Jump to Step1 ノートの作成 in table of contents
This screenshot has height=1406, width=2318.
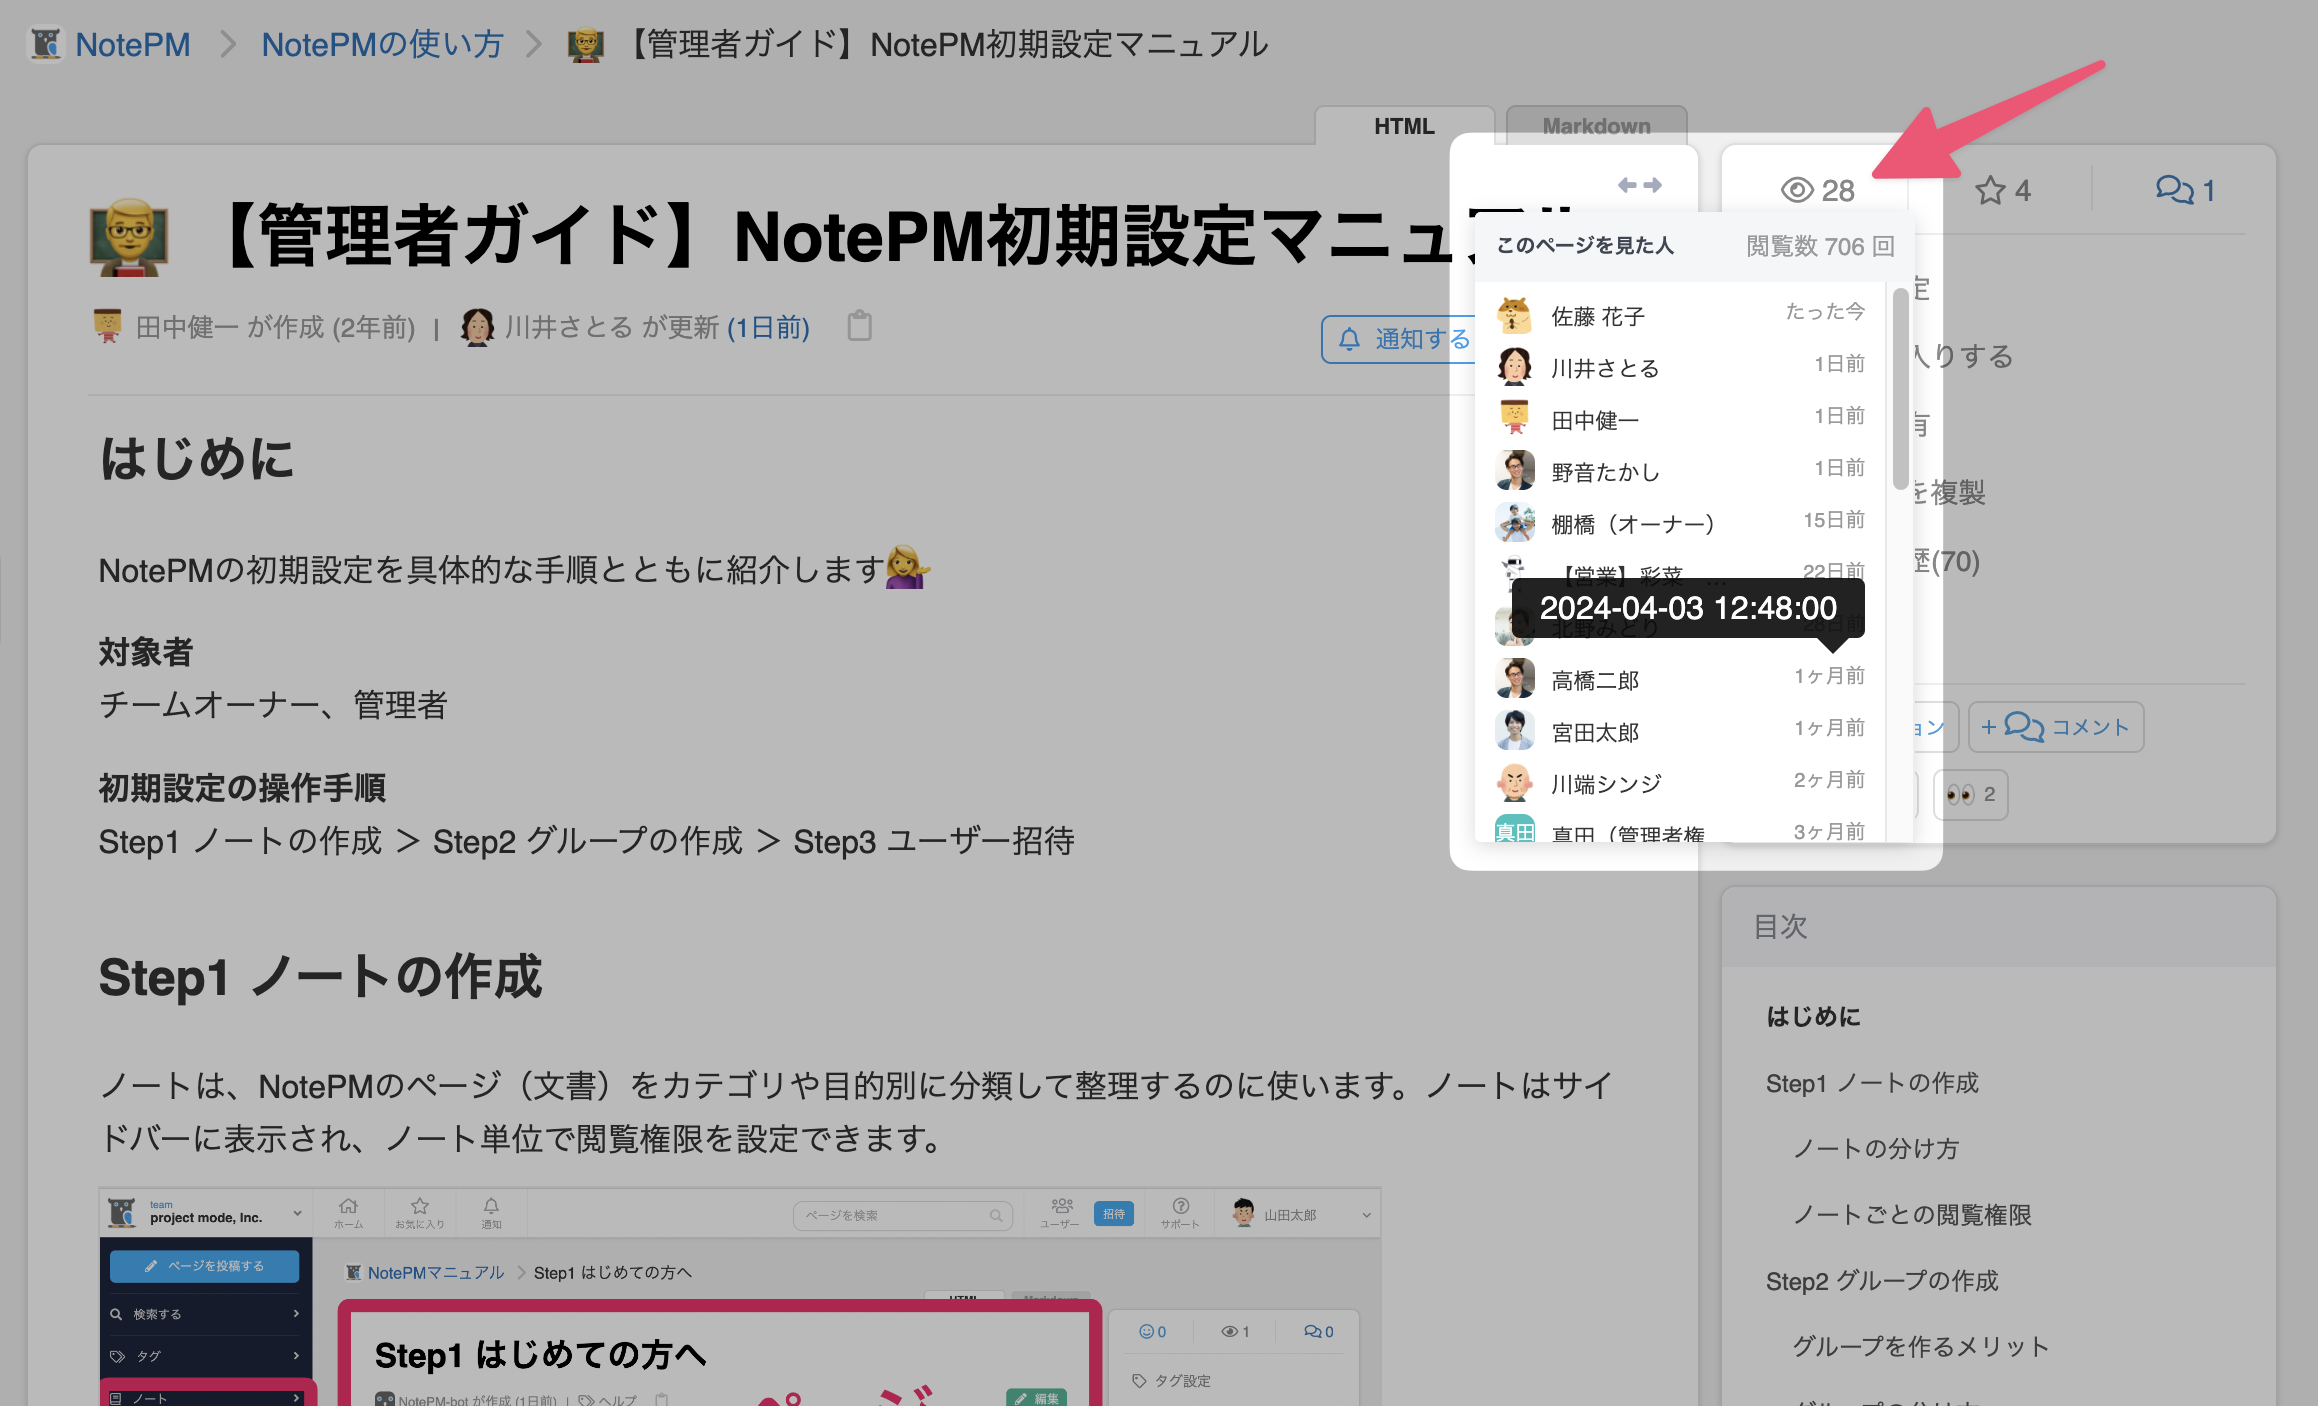[x=1872, y=1083]
